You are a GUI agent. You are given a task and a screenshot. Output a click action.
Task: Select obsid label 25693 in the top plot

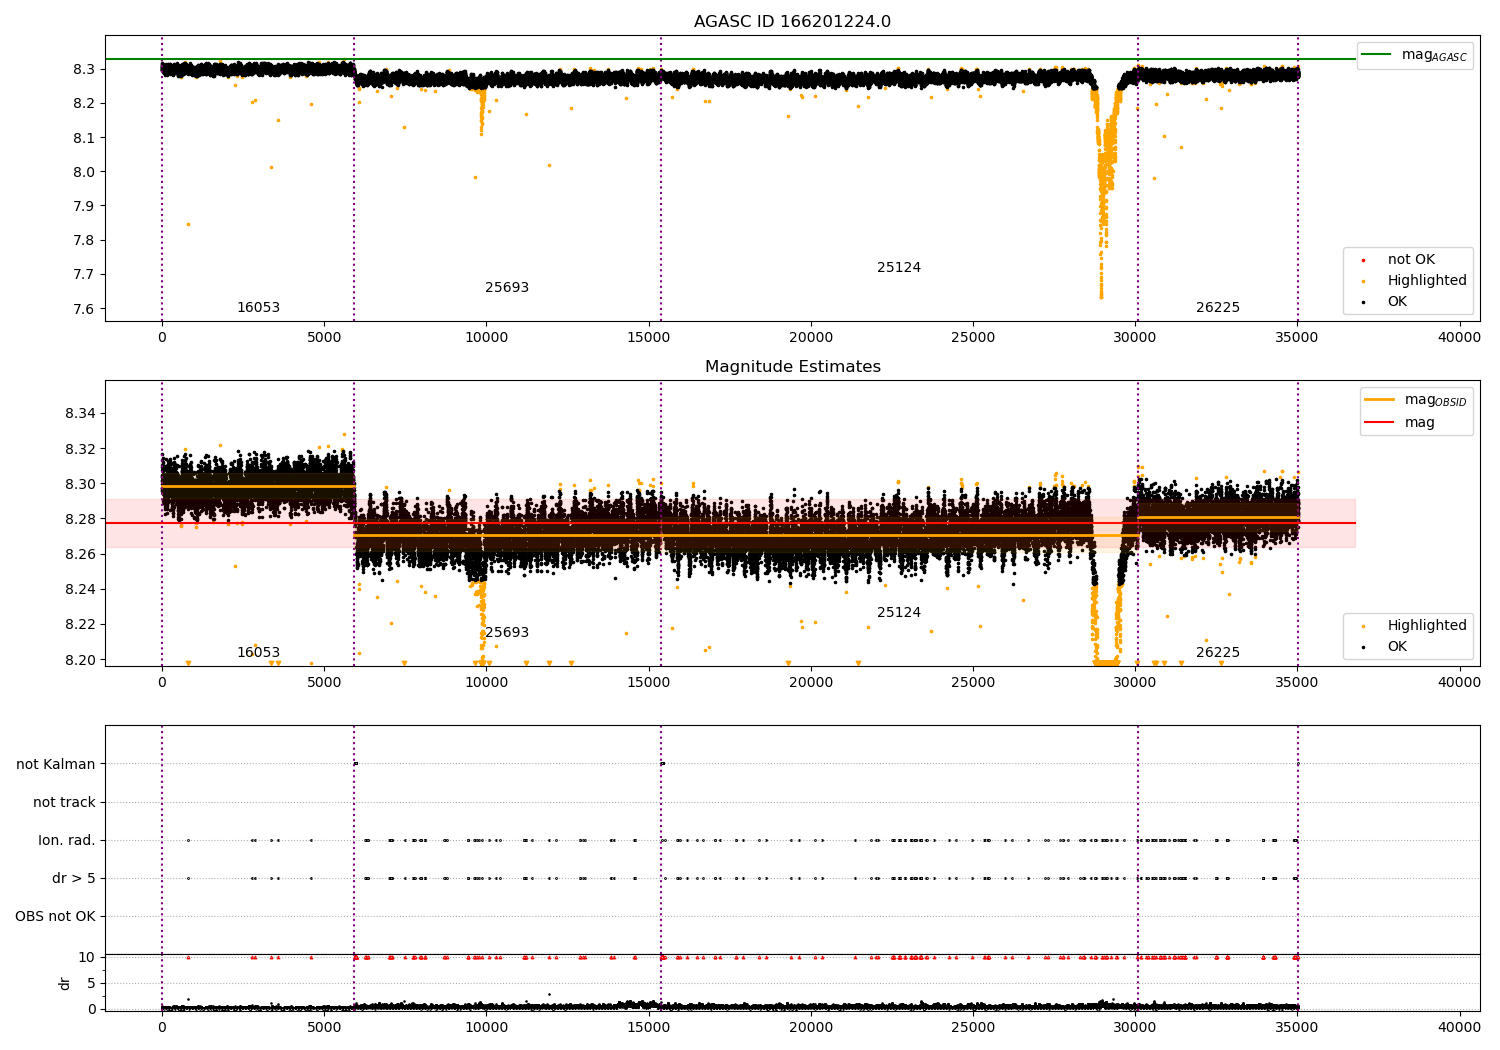pyautogui.click(x=507, y=288)
